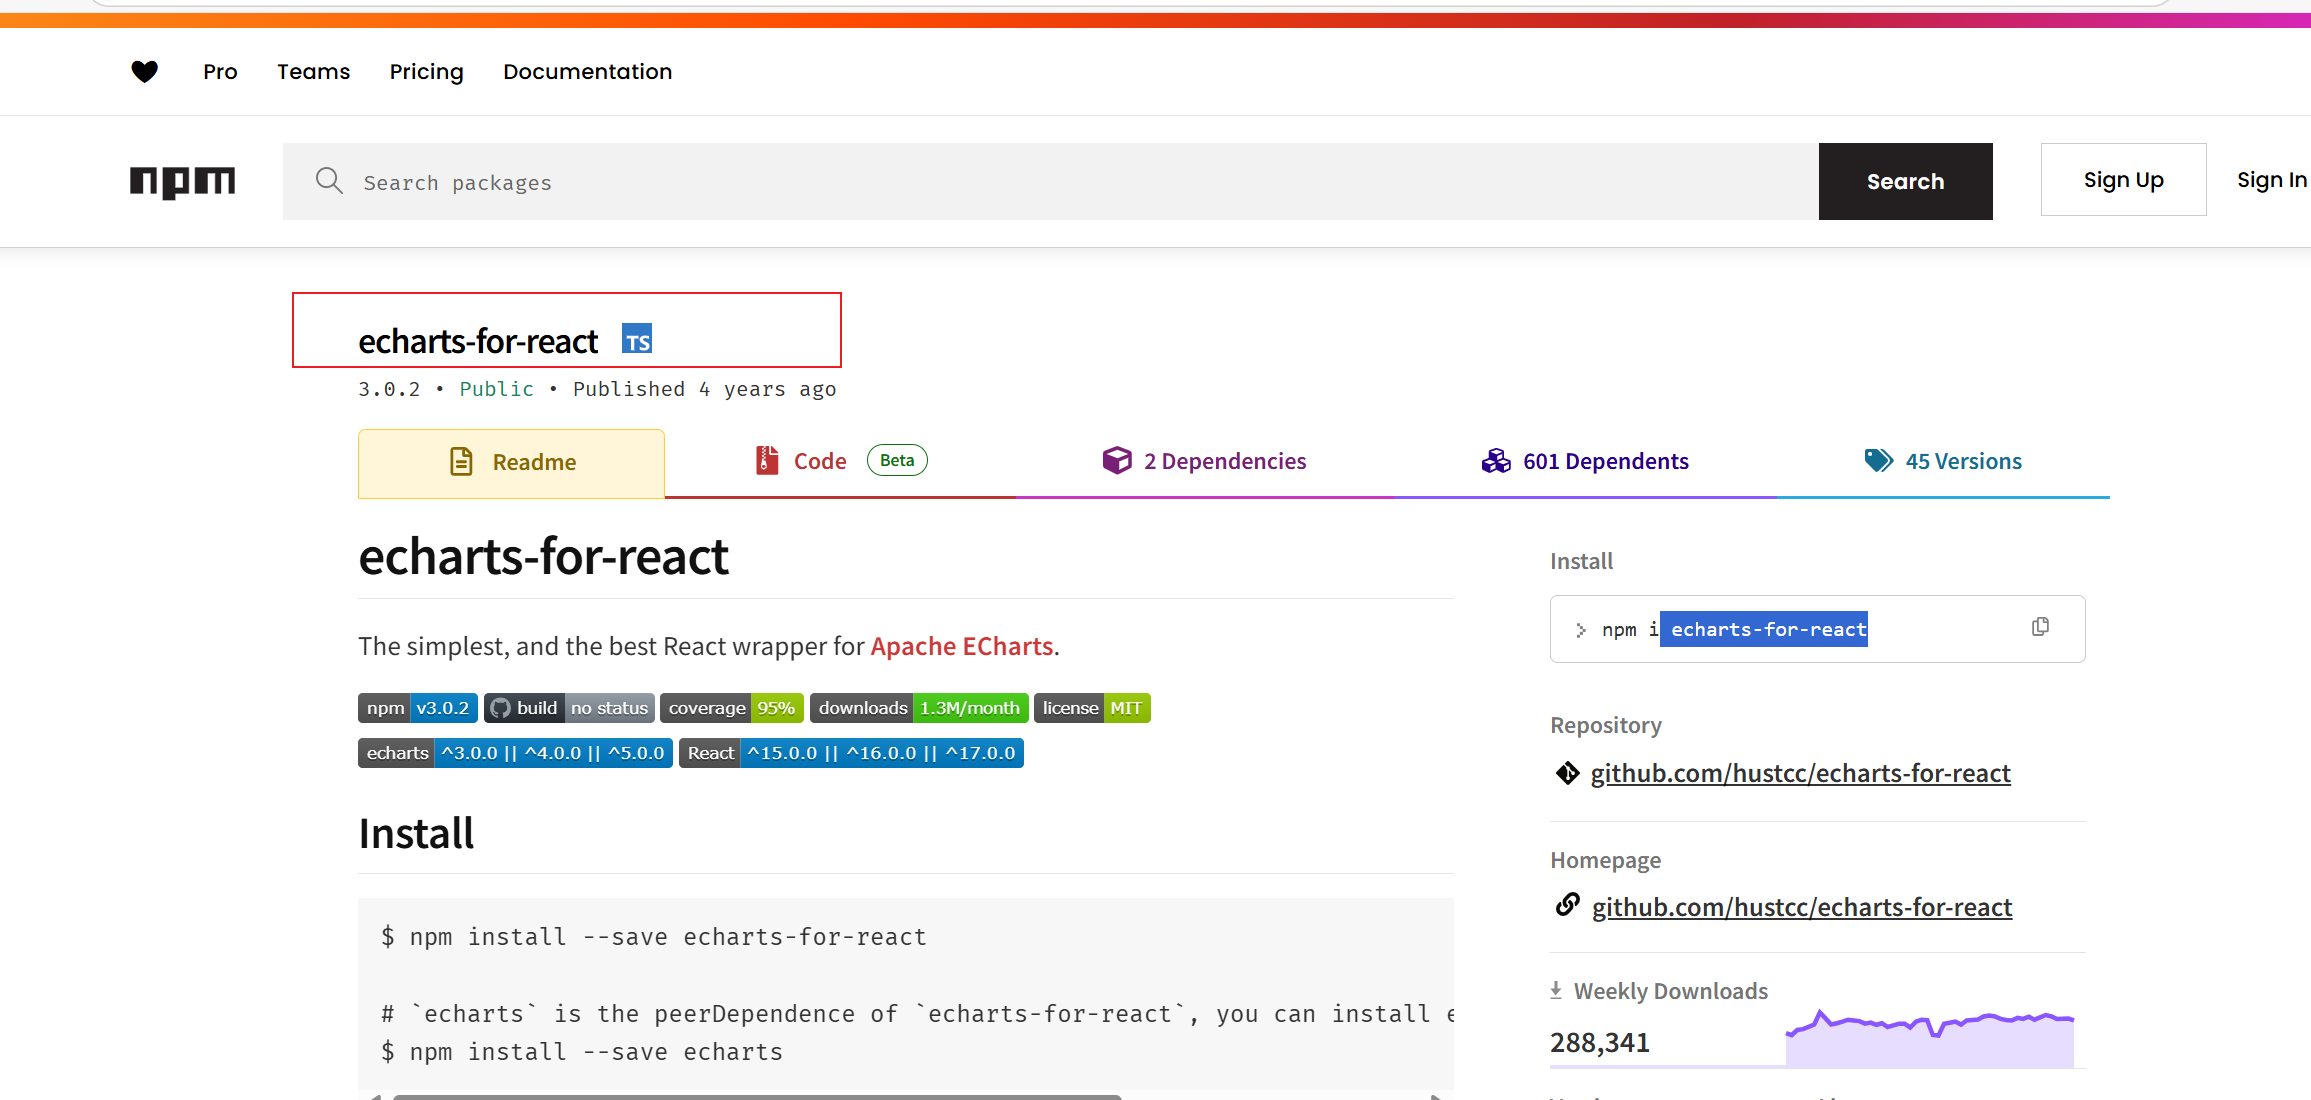Open the 601 Dependents tab
2311x1100 pixels.
tap(1586, 462)
